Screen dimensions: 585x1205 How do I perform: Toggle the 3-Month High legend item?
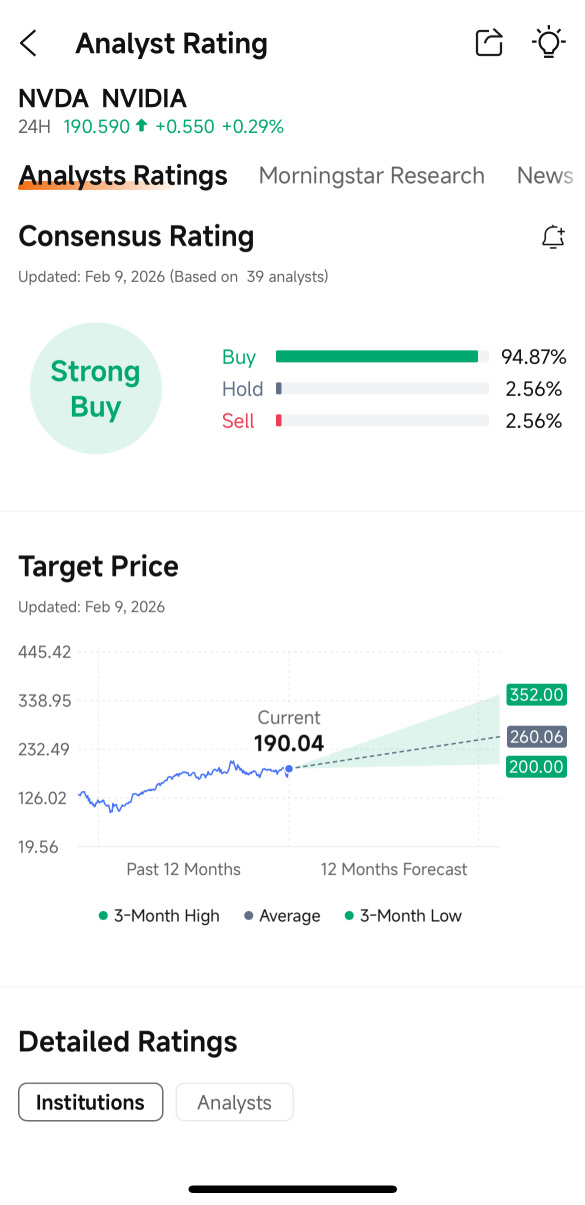pyautogui.click(x=160, y=915)
